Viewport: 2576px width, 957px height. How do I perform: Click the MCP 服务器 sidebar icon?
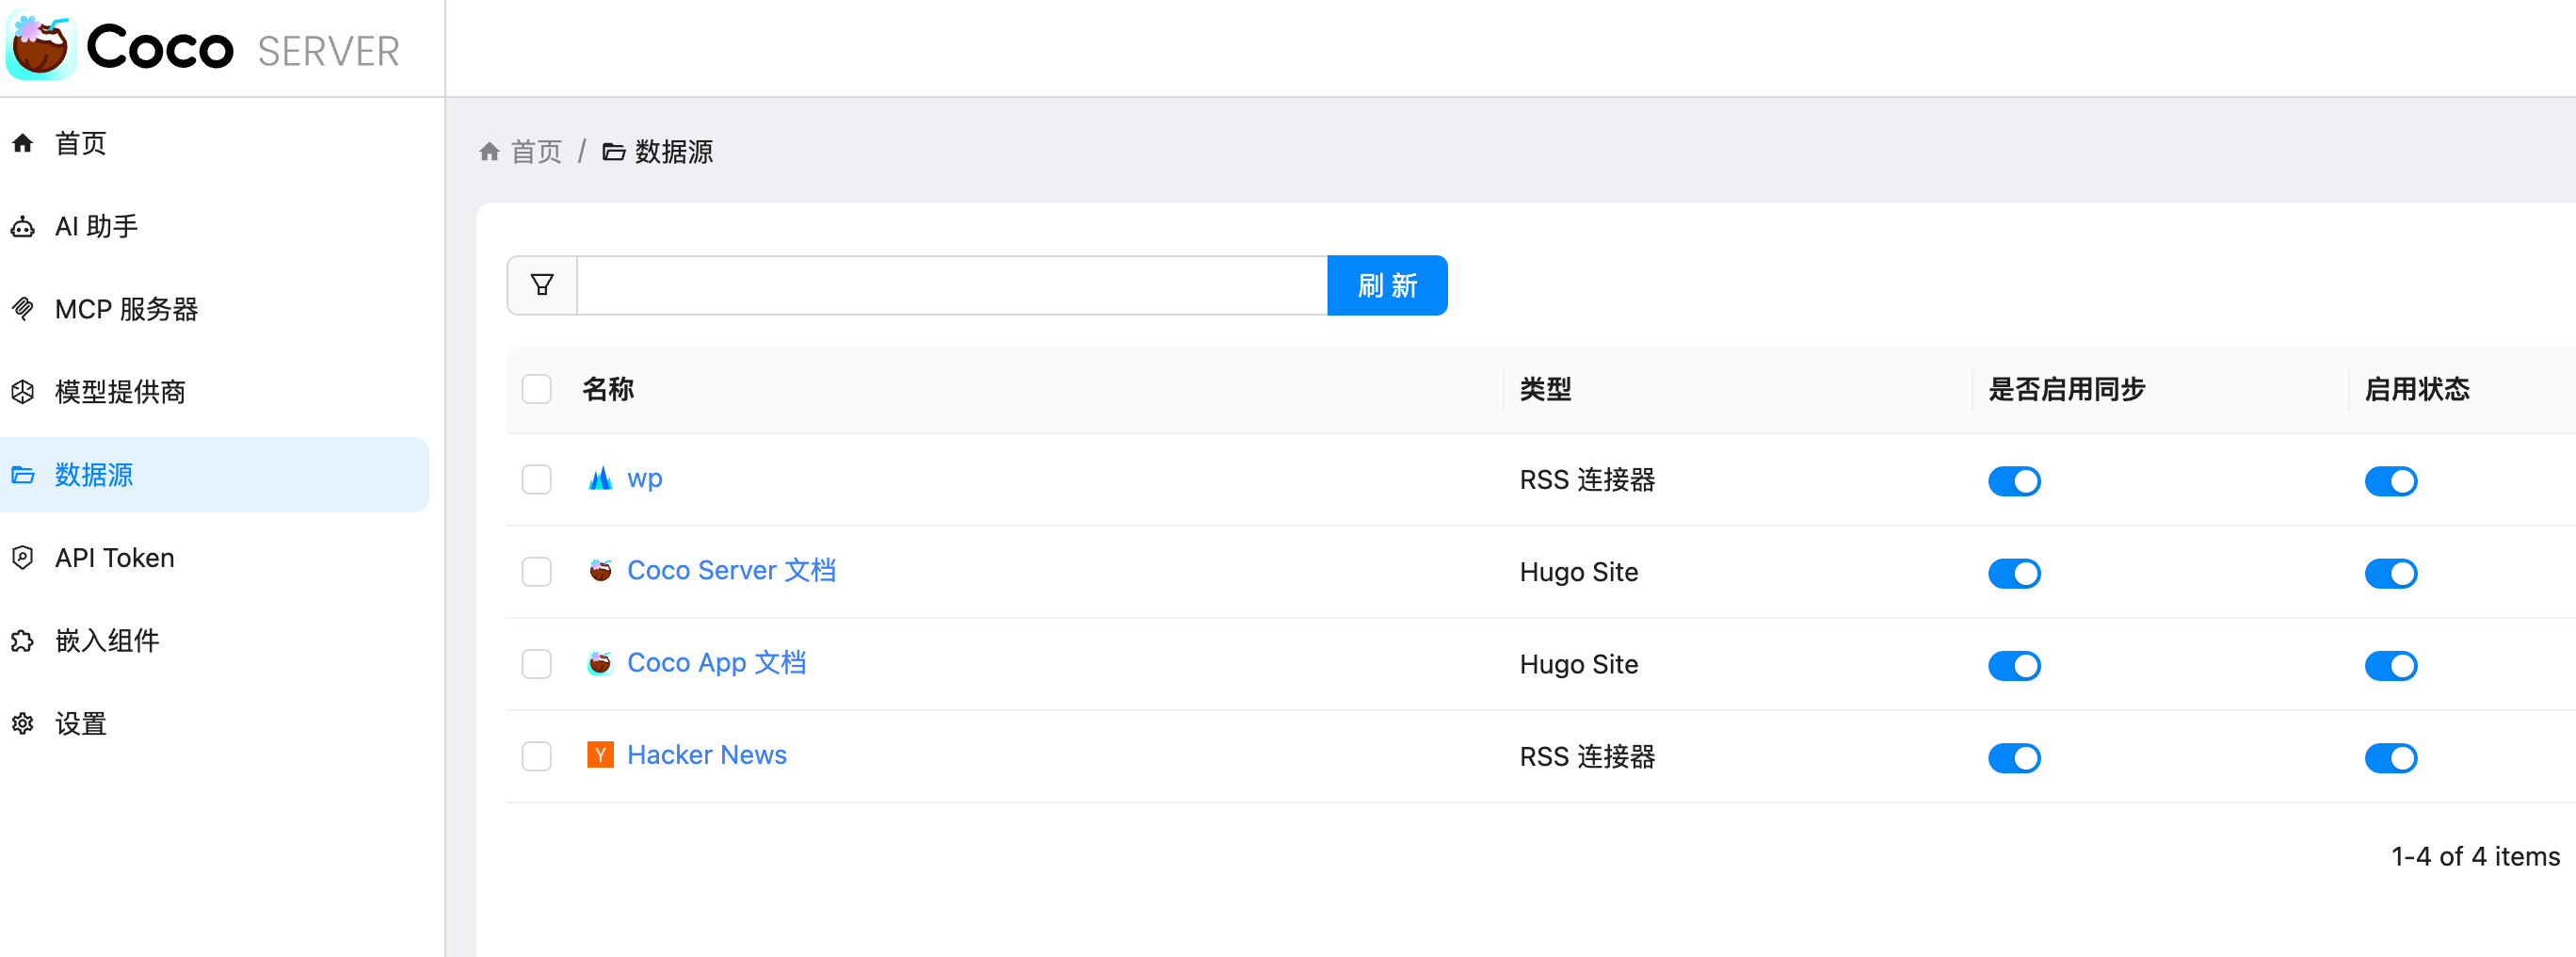[x=23, y=309]
